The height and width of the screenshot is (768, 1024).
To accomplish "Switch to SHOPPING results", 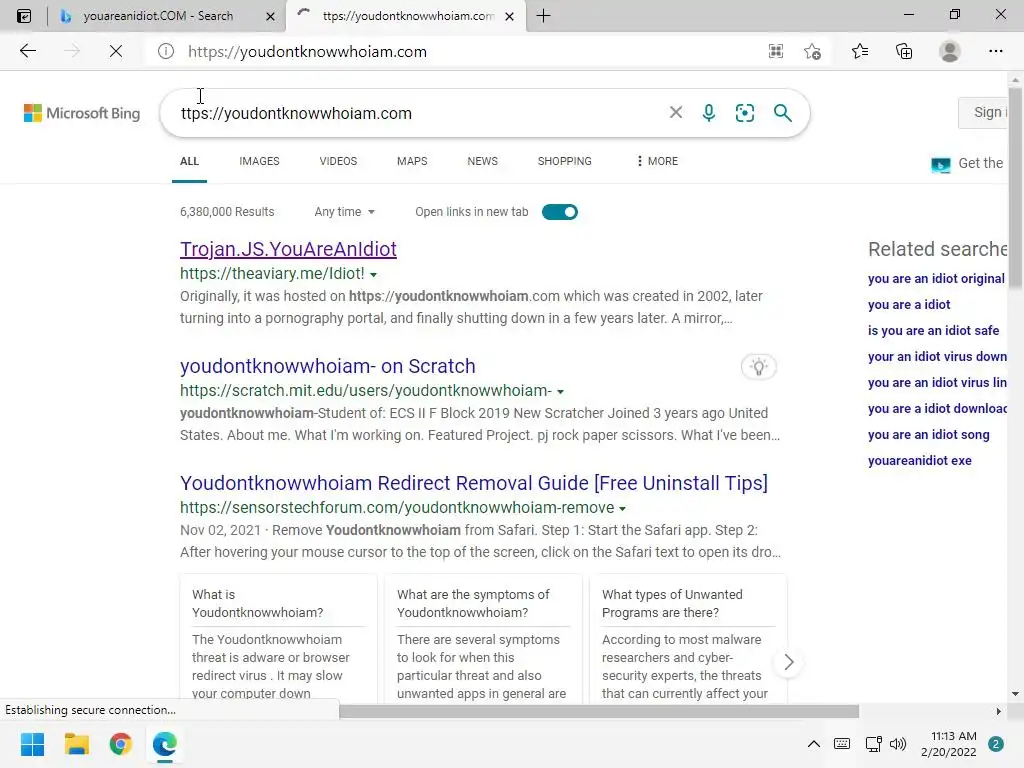I will pos(565,161).
